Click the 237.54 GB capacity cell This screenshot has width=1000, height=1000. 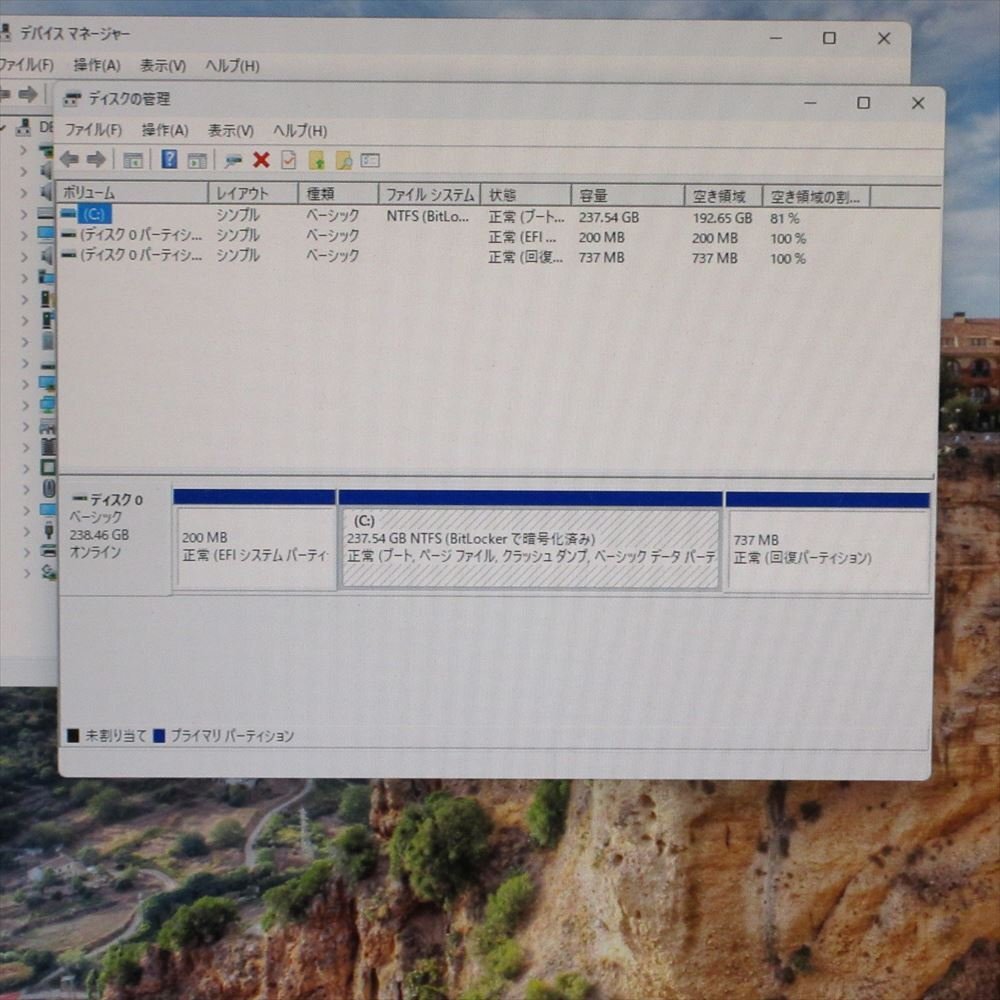(x=608, y=217)
